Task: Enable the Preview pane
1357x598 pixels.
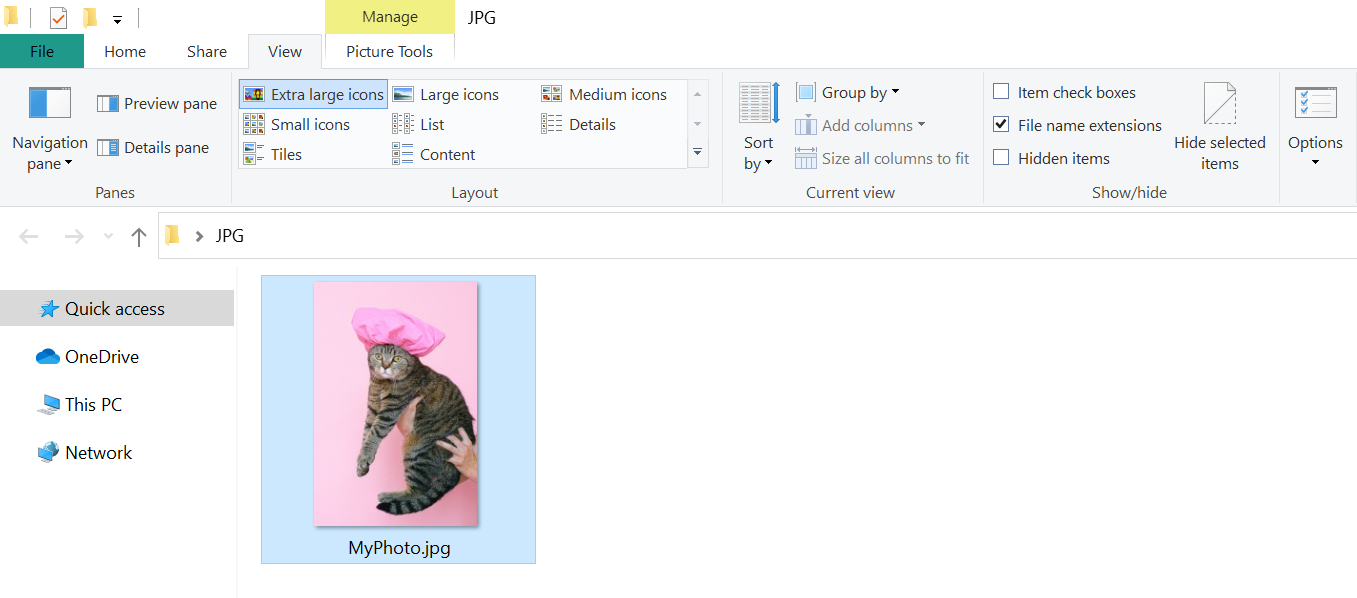Action: click(x=156, y=103)
